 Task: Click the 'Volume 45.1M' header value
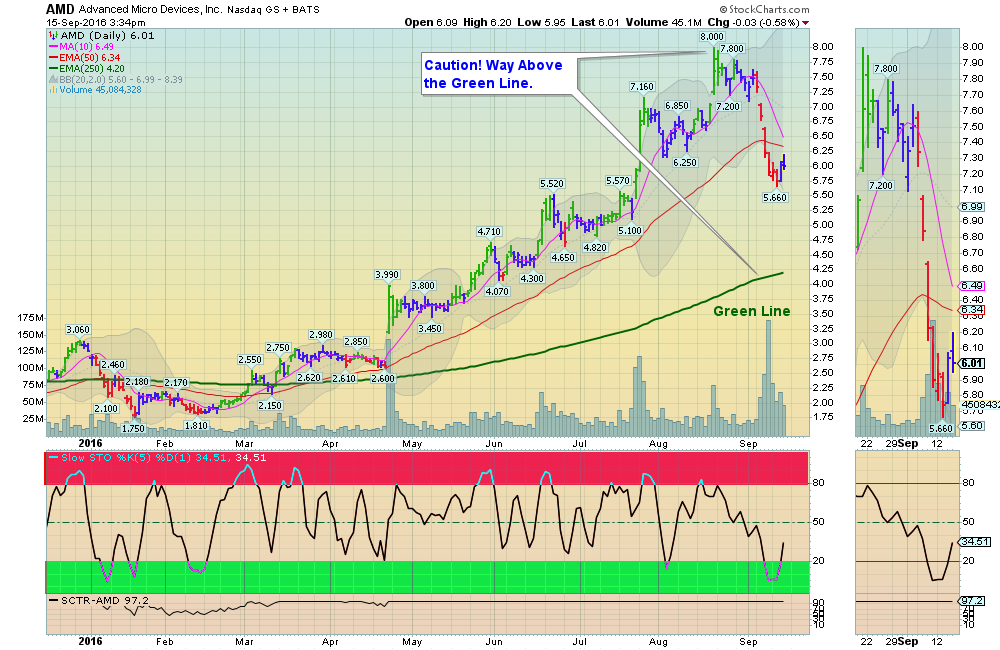point(663,22)
